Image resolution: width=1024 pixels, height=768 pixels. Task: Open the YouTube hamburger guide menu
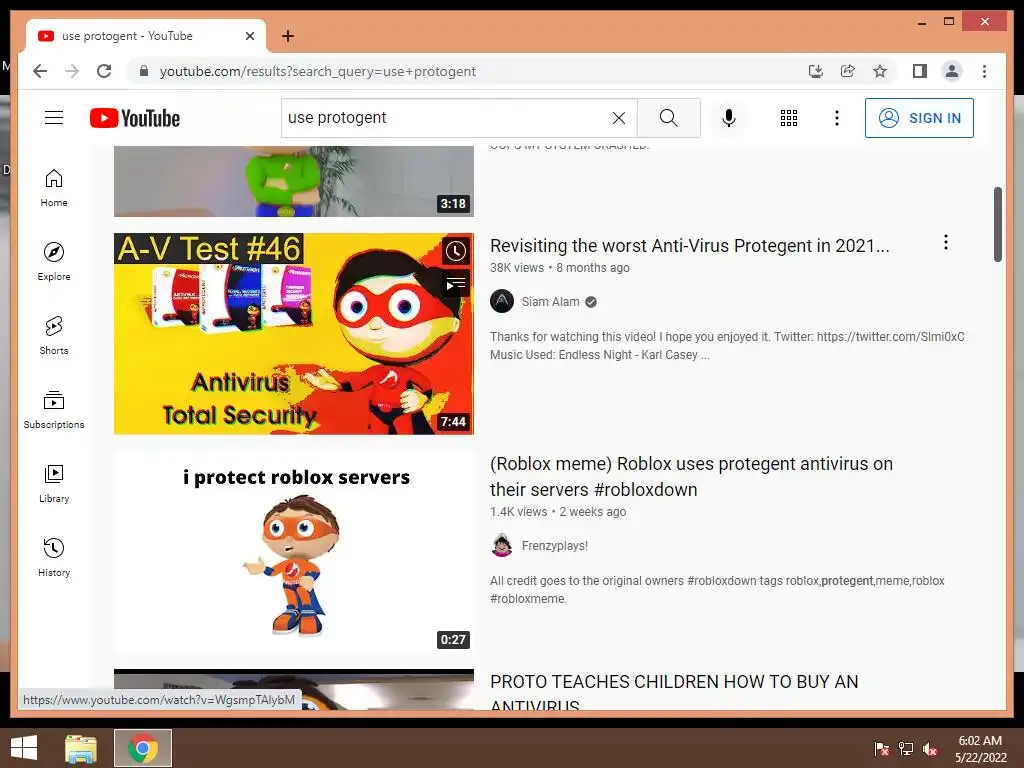[x=54, y=118]
